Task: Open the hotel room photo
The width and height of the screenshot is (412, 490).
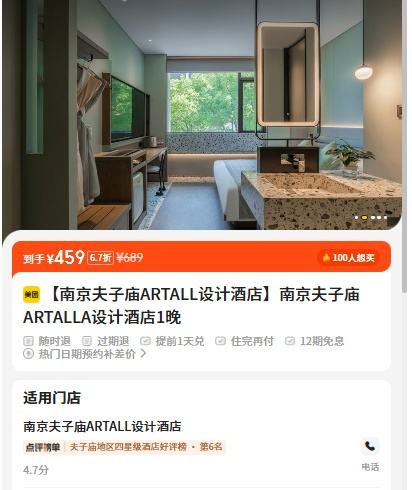Action: (202, 115)
